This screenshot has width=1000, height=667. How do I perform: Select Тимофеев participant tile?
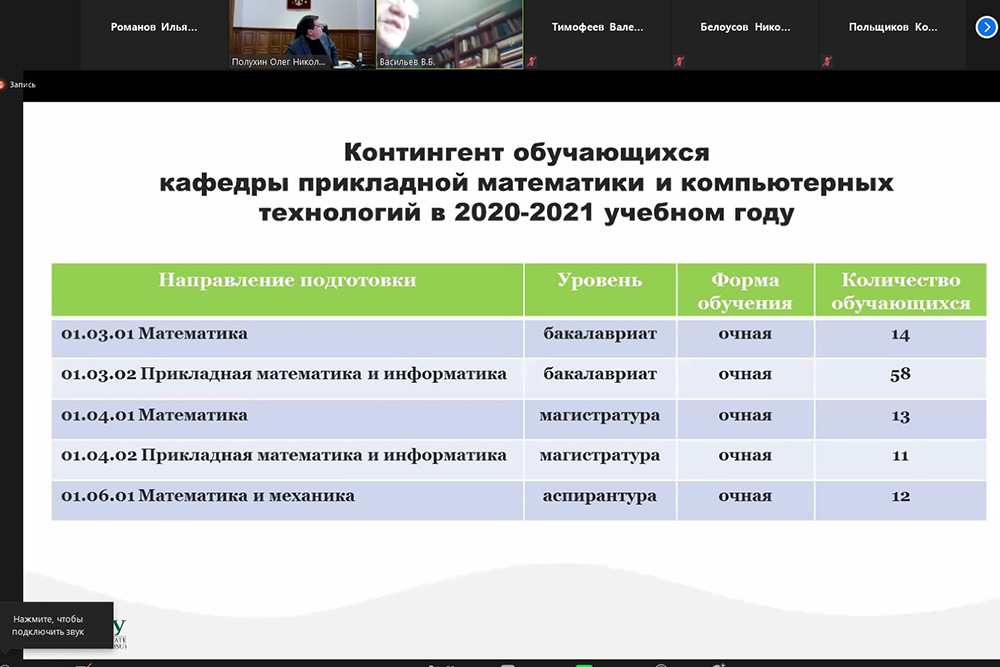pos(597,28)
